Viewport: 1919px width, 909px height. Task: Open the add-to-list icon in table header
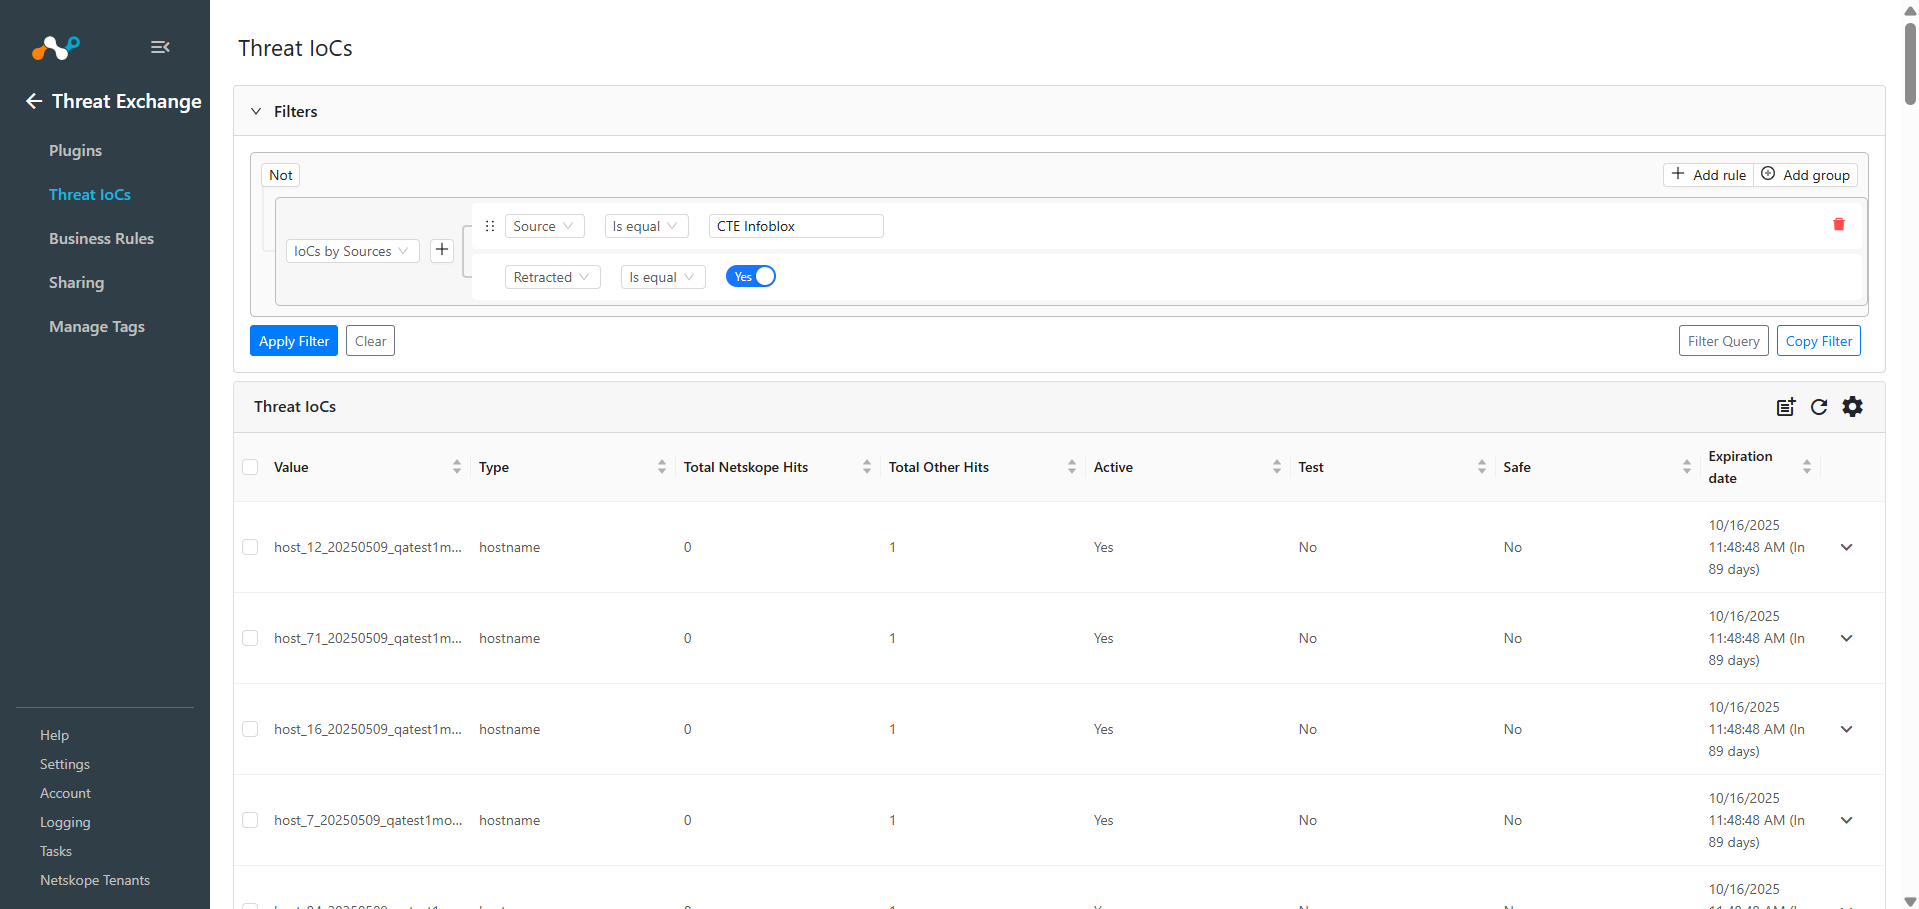(x=1786, y=407)
